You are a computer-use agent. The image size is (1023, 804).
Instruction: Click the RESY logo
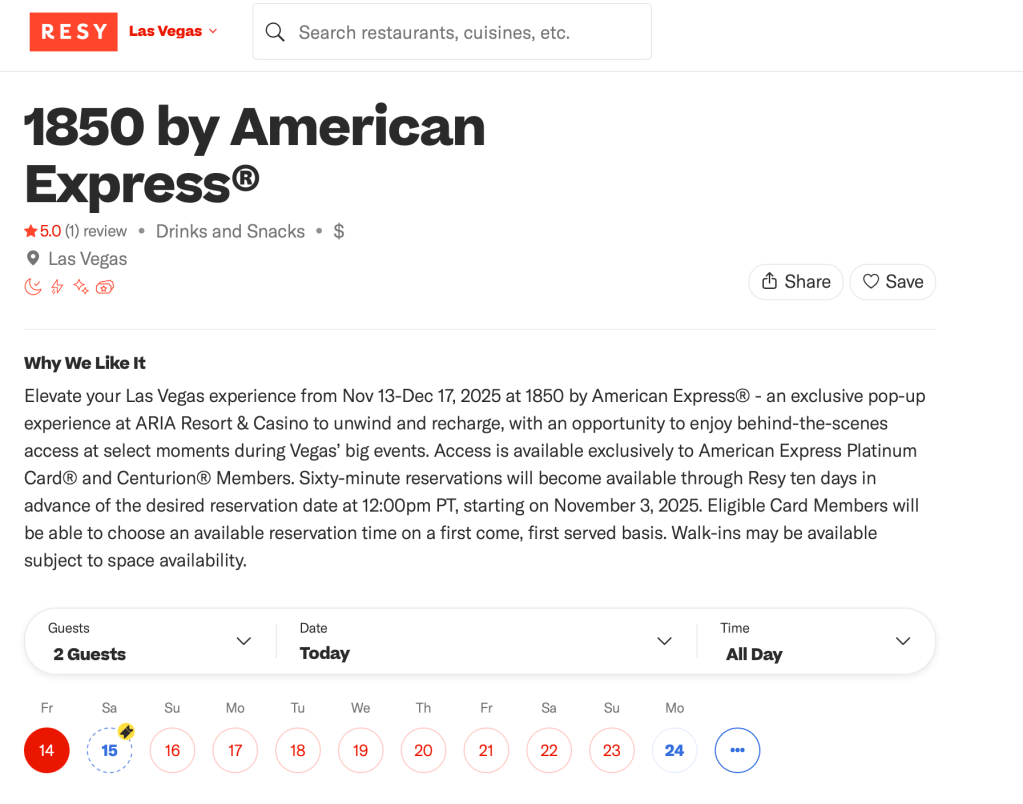tap(73, 32)
